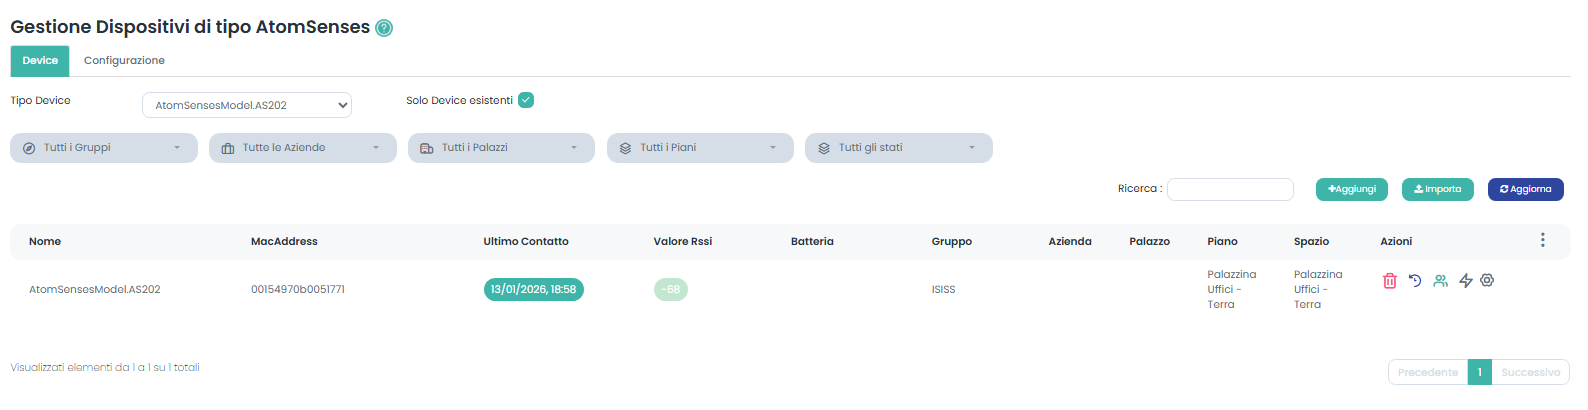Image resolution: width=1588 pixels, height=410 pixels.
Task: Switch to the Configurazione tab
Action: point(124,61)
